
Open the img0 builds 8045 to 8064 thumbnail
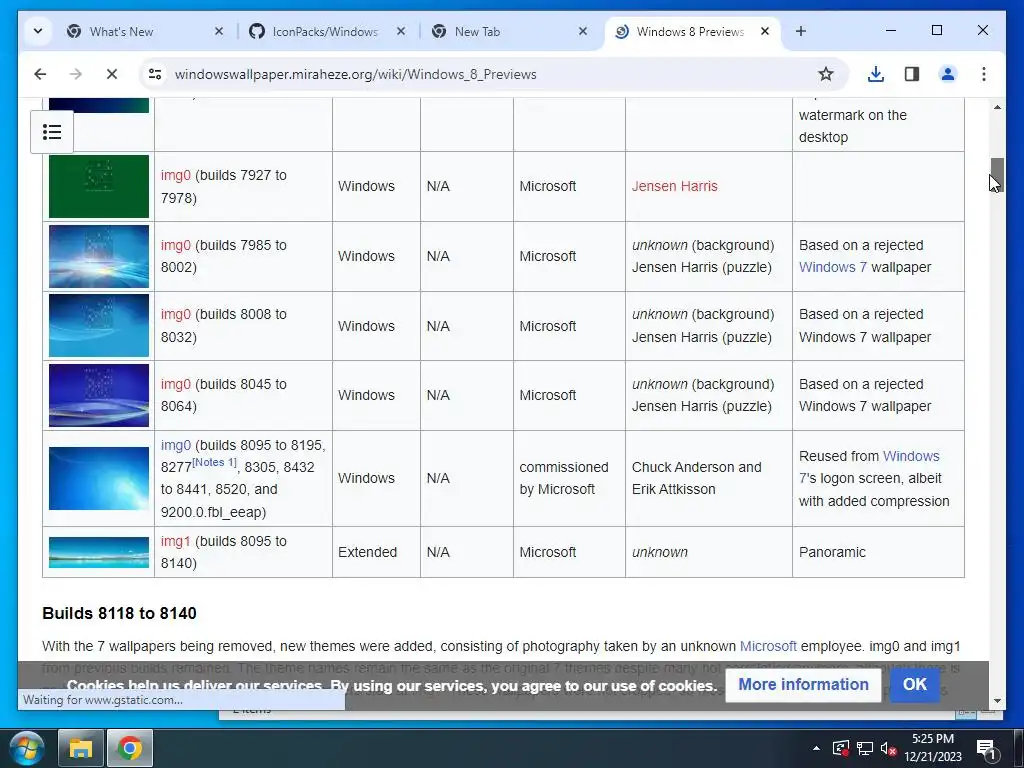99,395
